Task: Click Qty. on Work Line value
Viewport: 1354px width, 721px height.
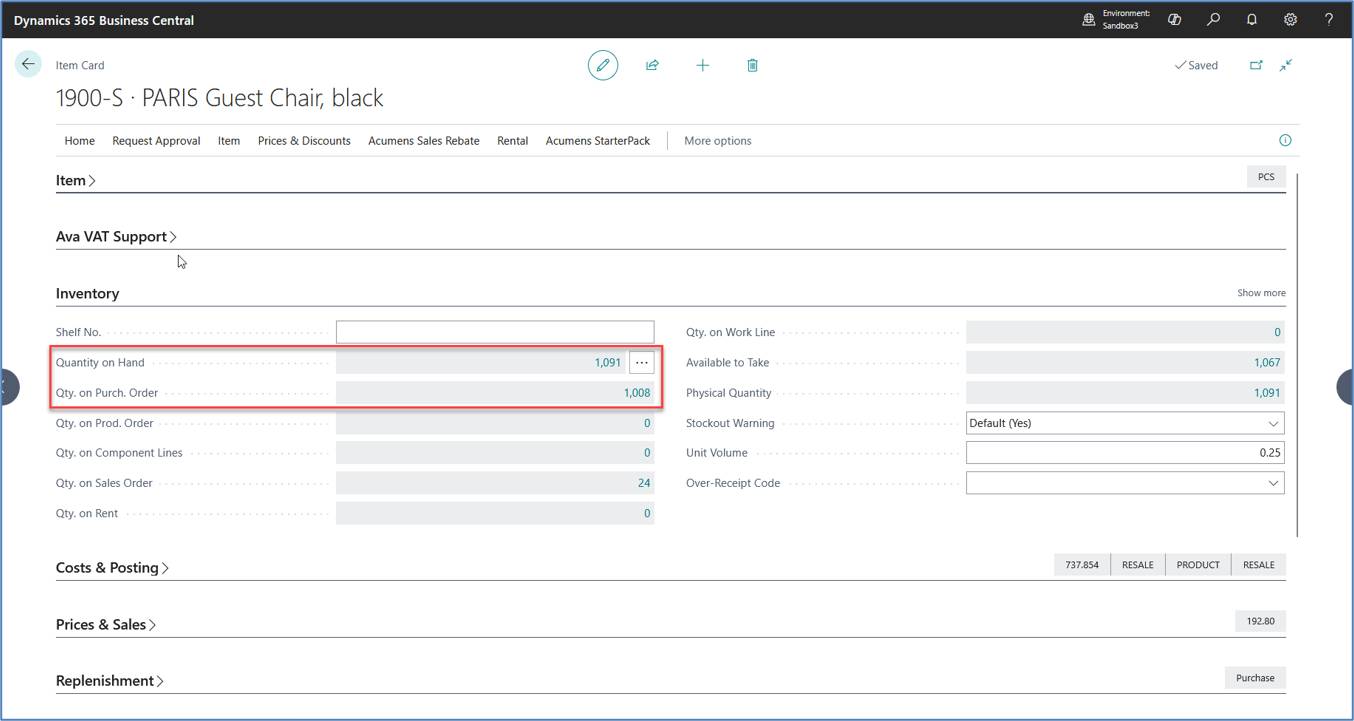Action: coord(1277,332)
